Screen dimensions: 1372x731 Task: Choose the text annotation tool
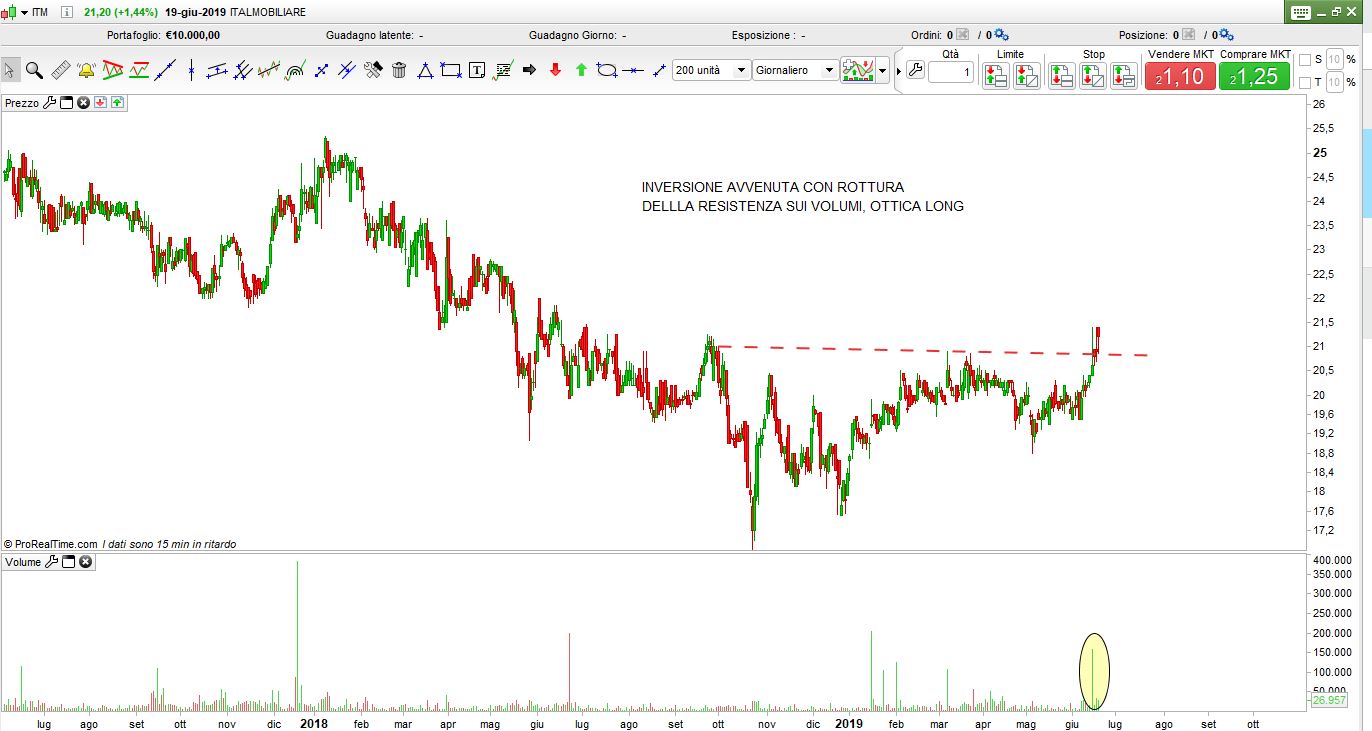pyautogui.click(x=477, y=70)
